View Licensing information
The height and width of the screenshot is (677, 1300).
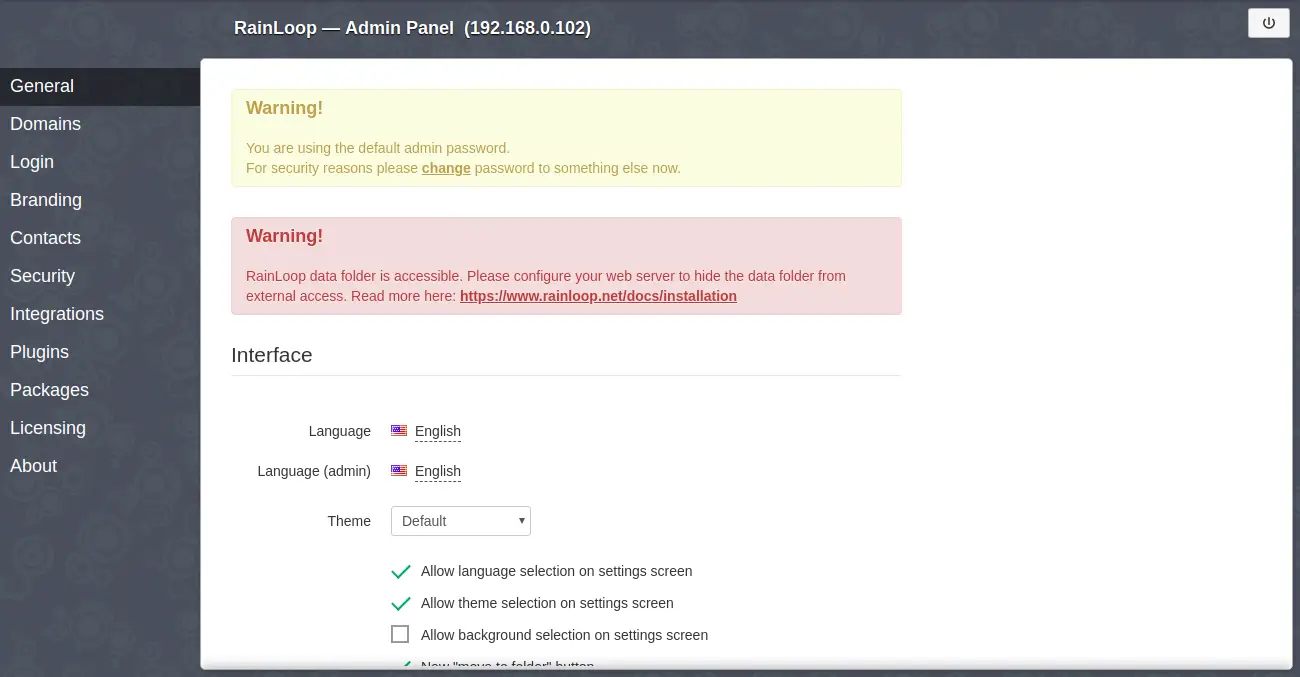click(x=100, y=428)
